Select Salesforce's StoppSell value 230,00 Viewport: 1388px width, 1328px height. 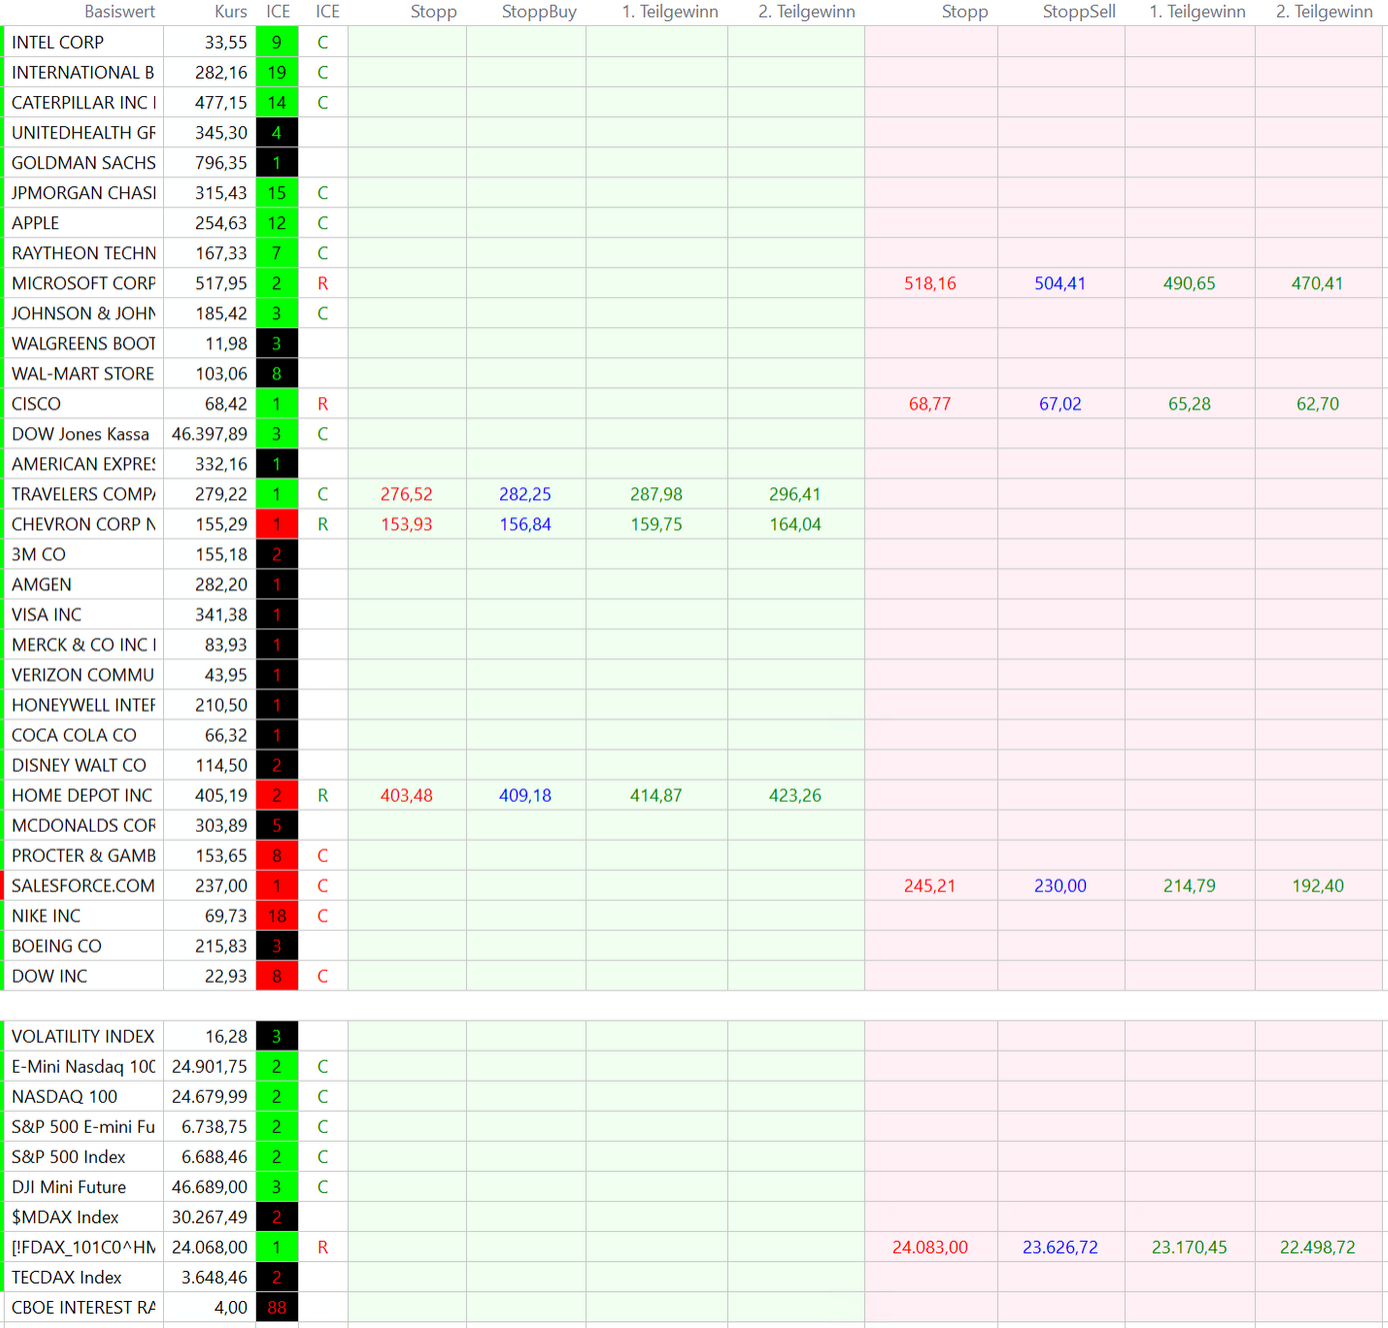click(x=1060, y=886)
